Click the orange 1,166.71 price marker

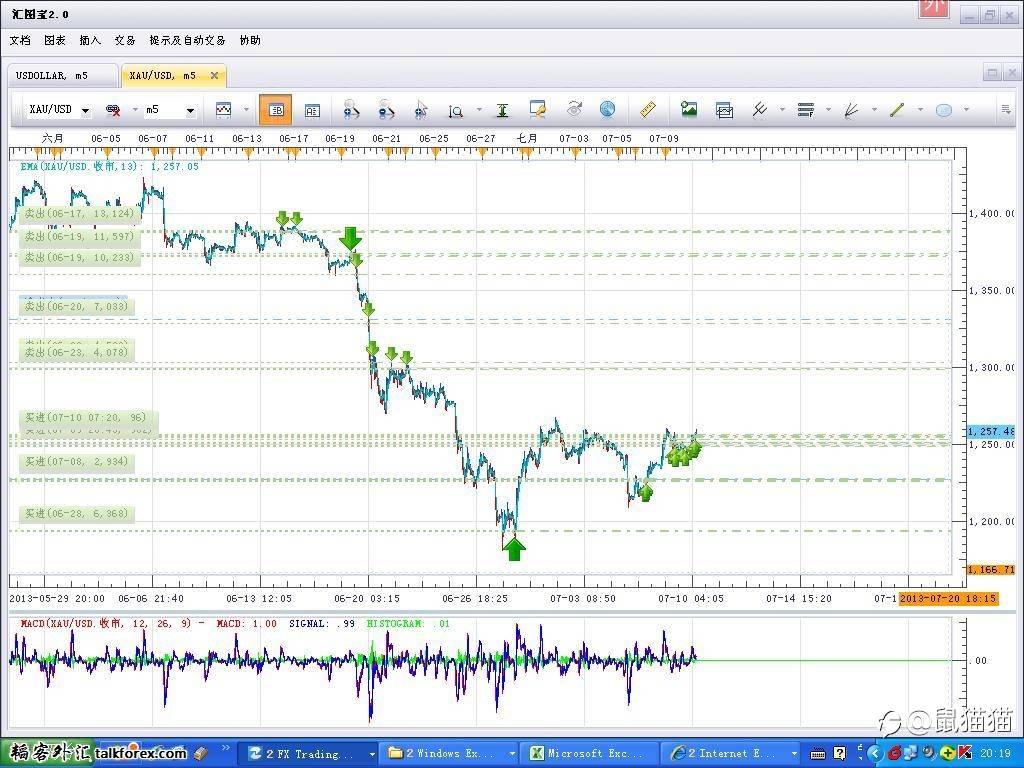(991, 569)
